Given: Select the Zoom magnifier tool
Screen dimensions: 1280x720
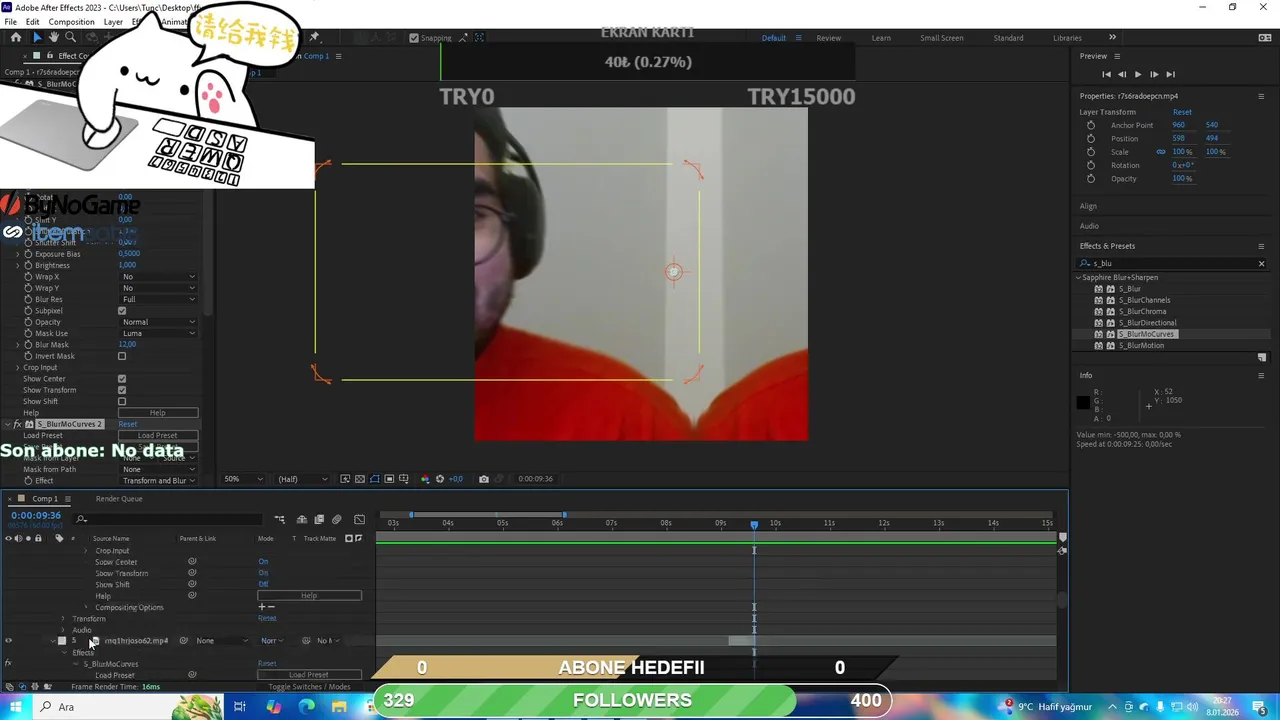Looking at the screenshot, I should [x=70, y=38].
